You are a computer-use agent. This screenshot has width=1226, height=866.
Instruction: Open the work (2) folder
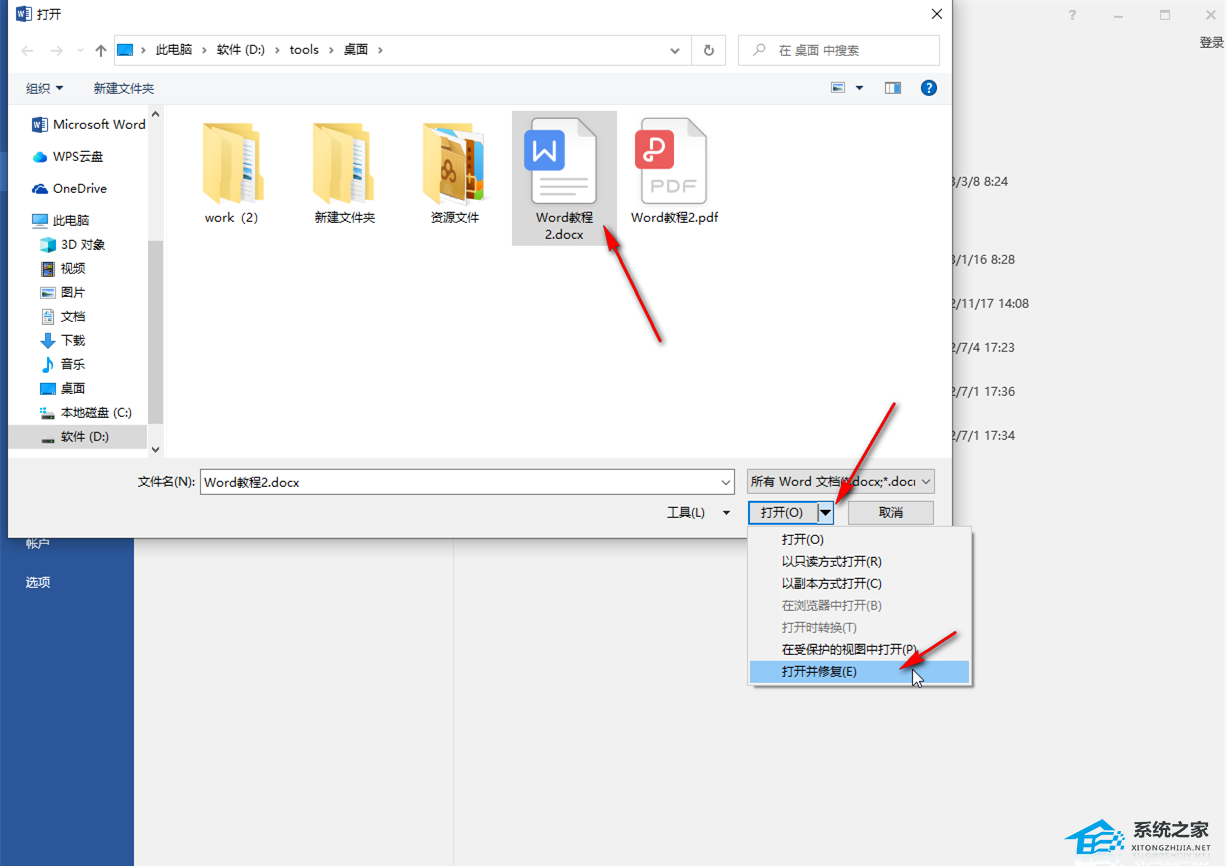point(232,173)
